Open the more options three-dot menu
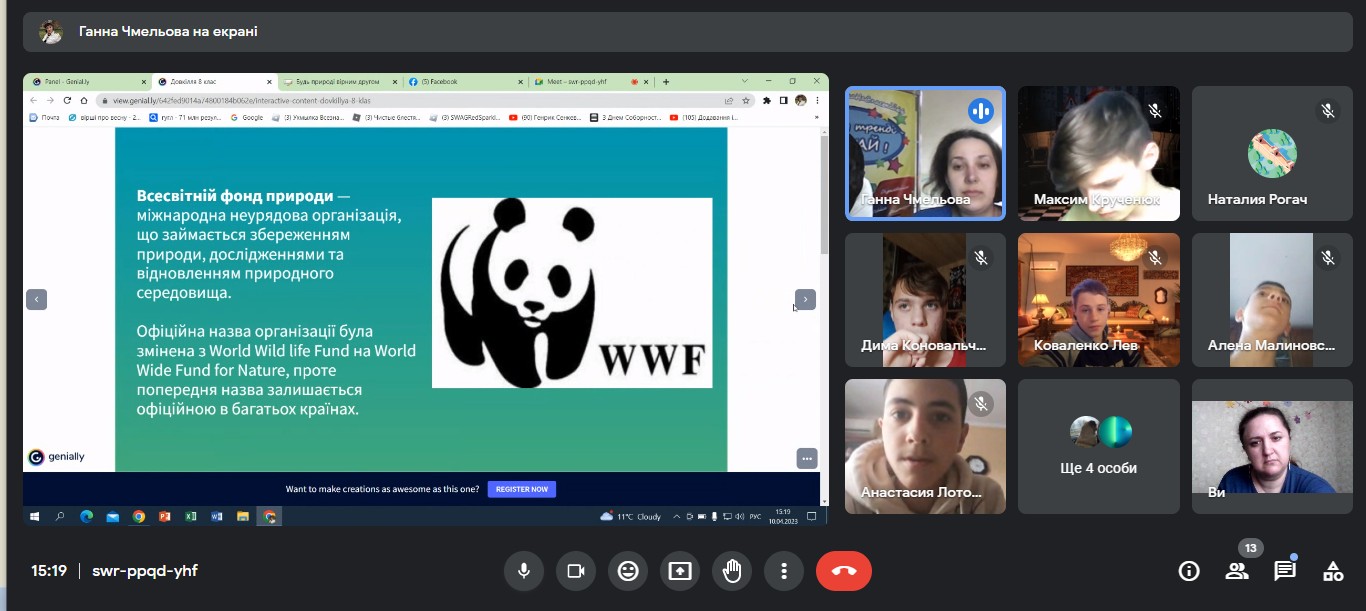 point(784,571)
